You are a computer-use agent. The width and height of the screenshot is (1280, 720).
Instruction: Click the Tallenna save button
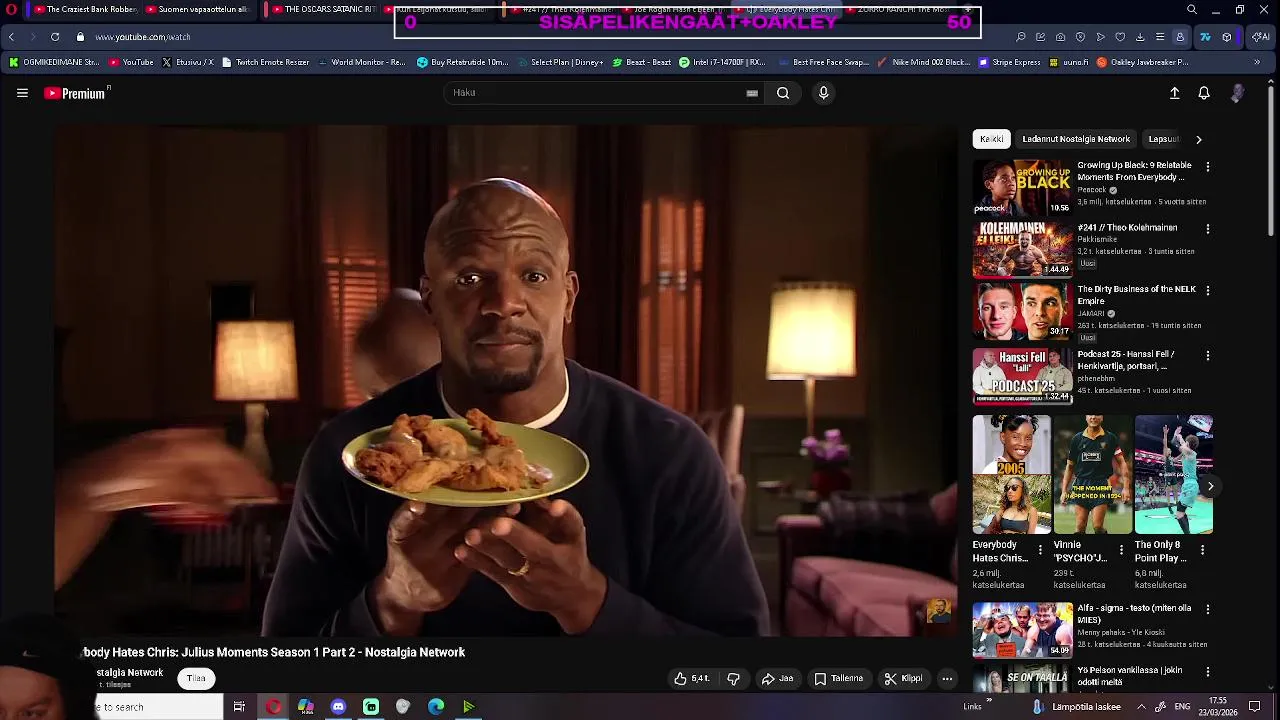pyautogui.click(x=838, y=678)
